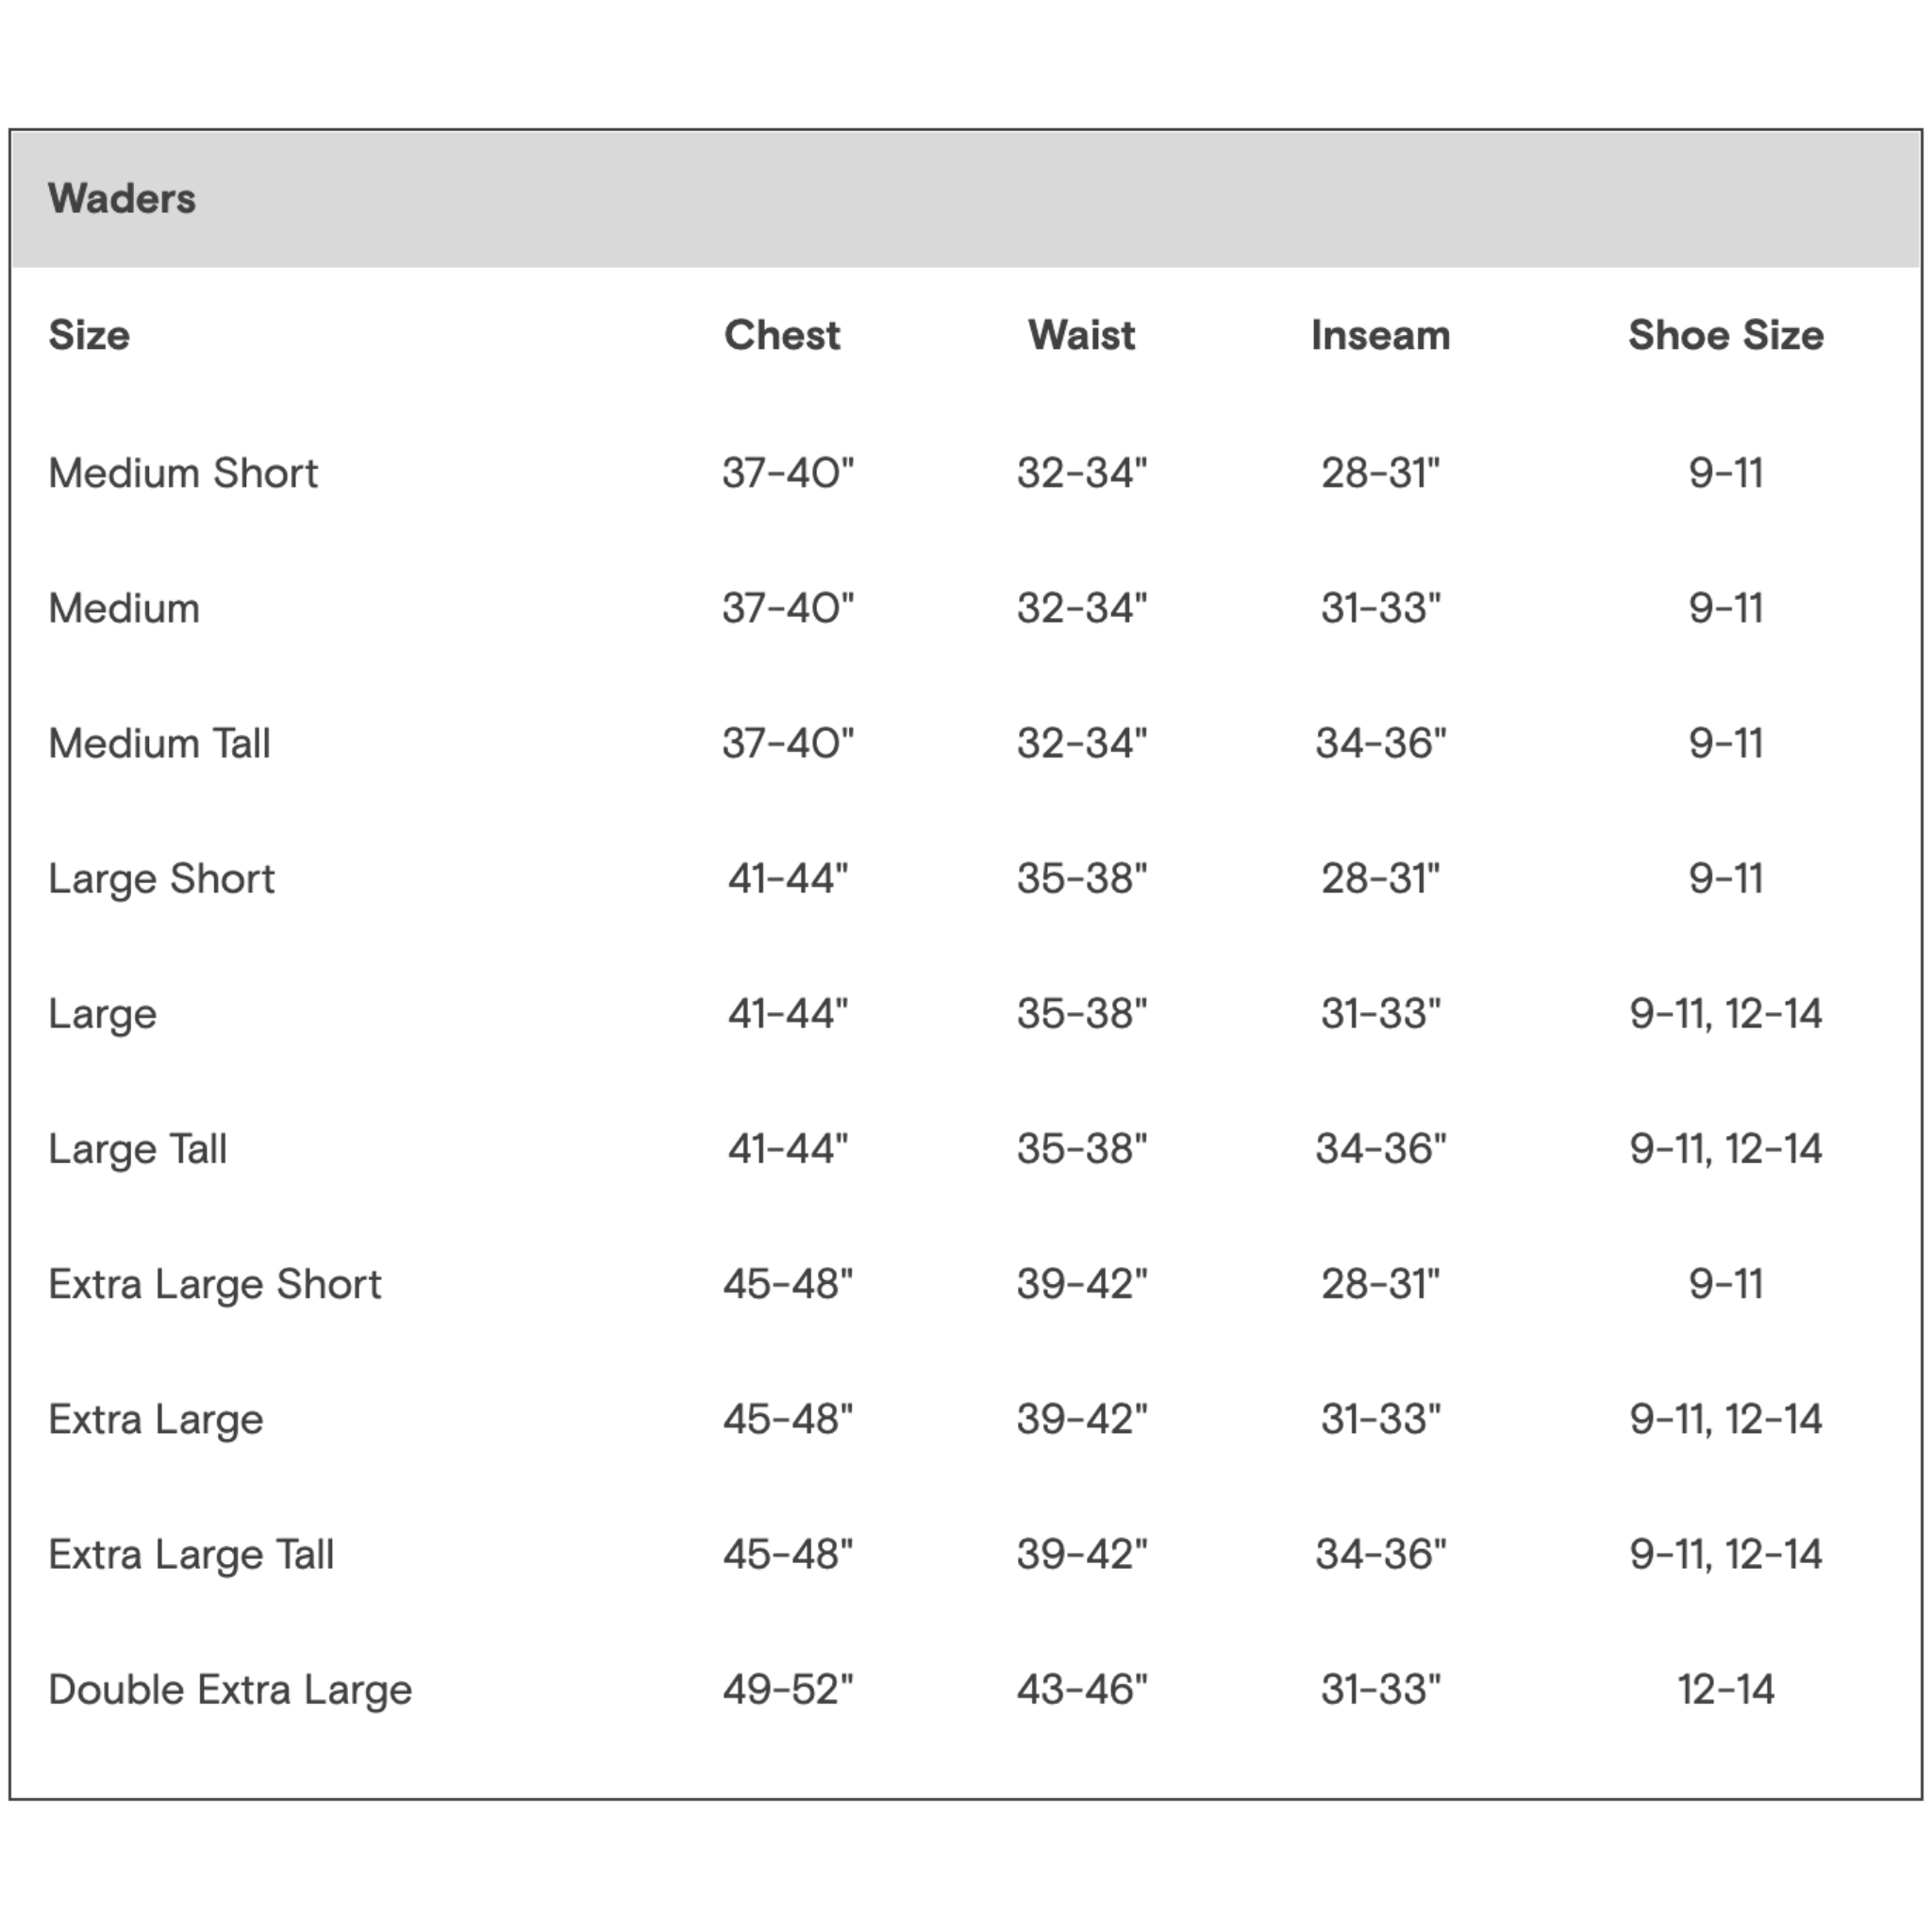Viewport: 1932px width, 1932px height.
Task: Click the Chest column header
Action: coord(782,335)
